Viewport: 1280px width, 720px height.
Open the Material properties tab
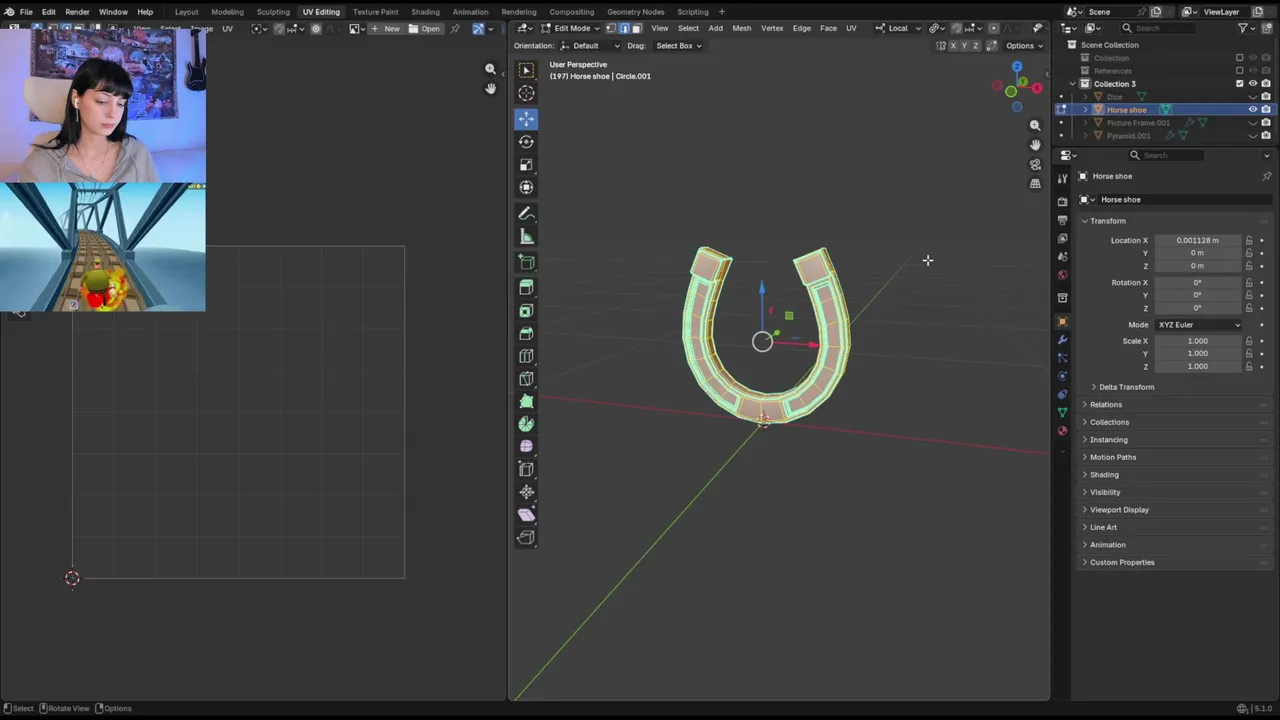coord(1062,431)
